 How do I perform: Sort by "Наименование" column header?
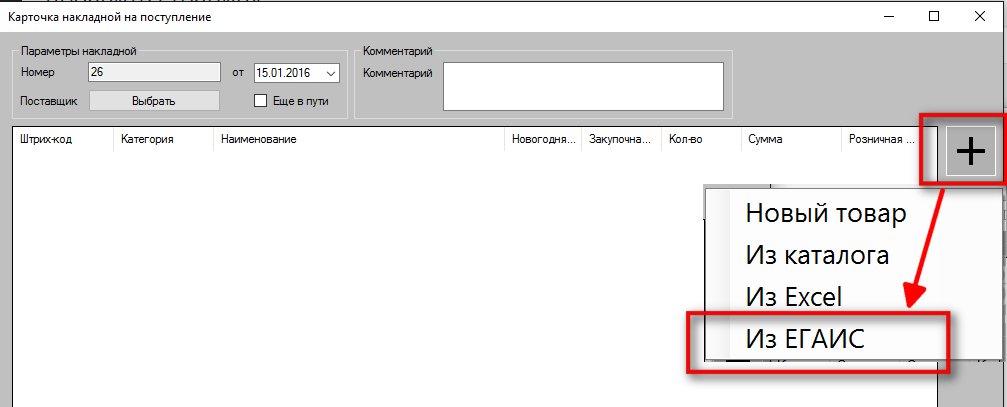coord(359,139)
